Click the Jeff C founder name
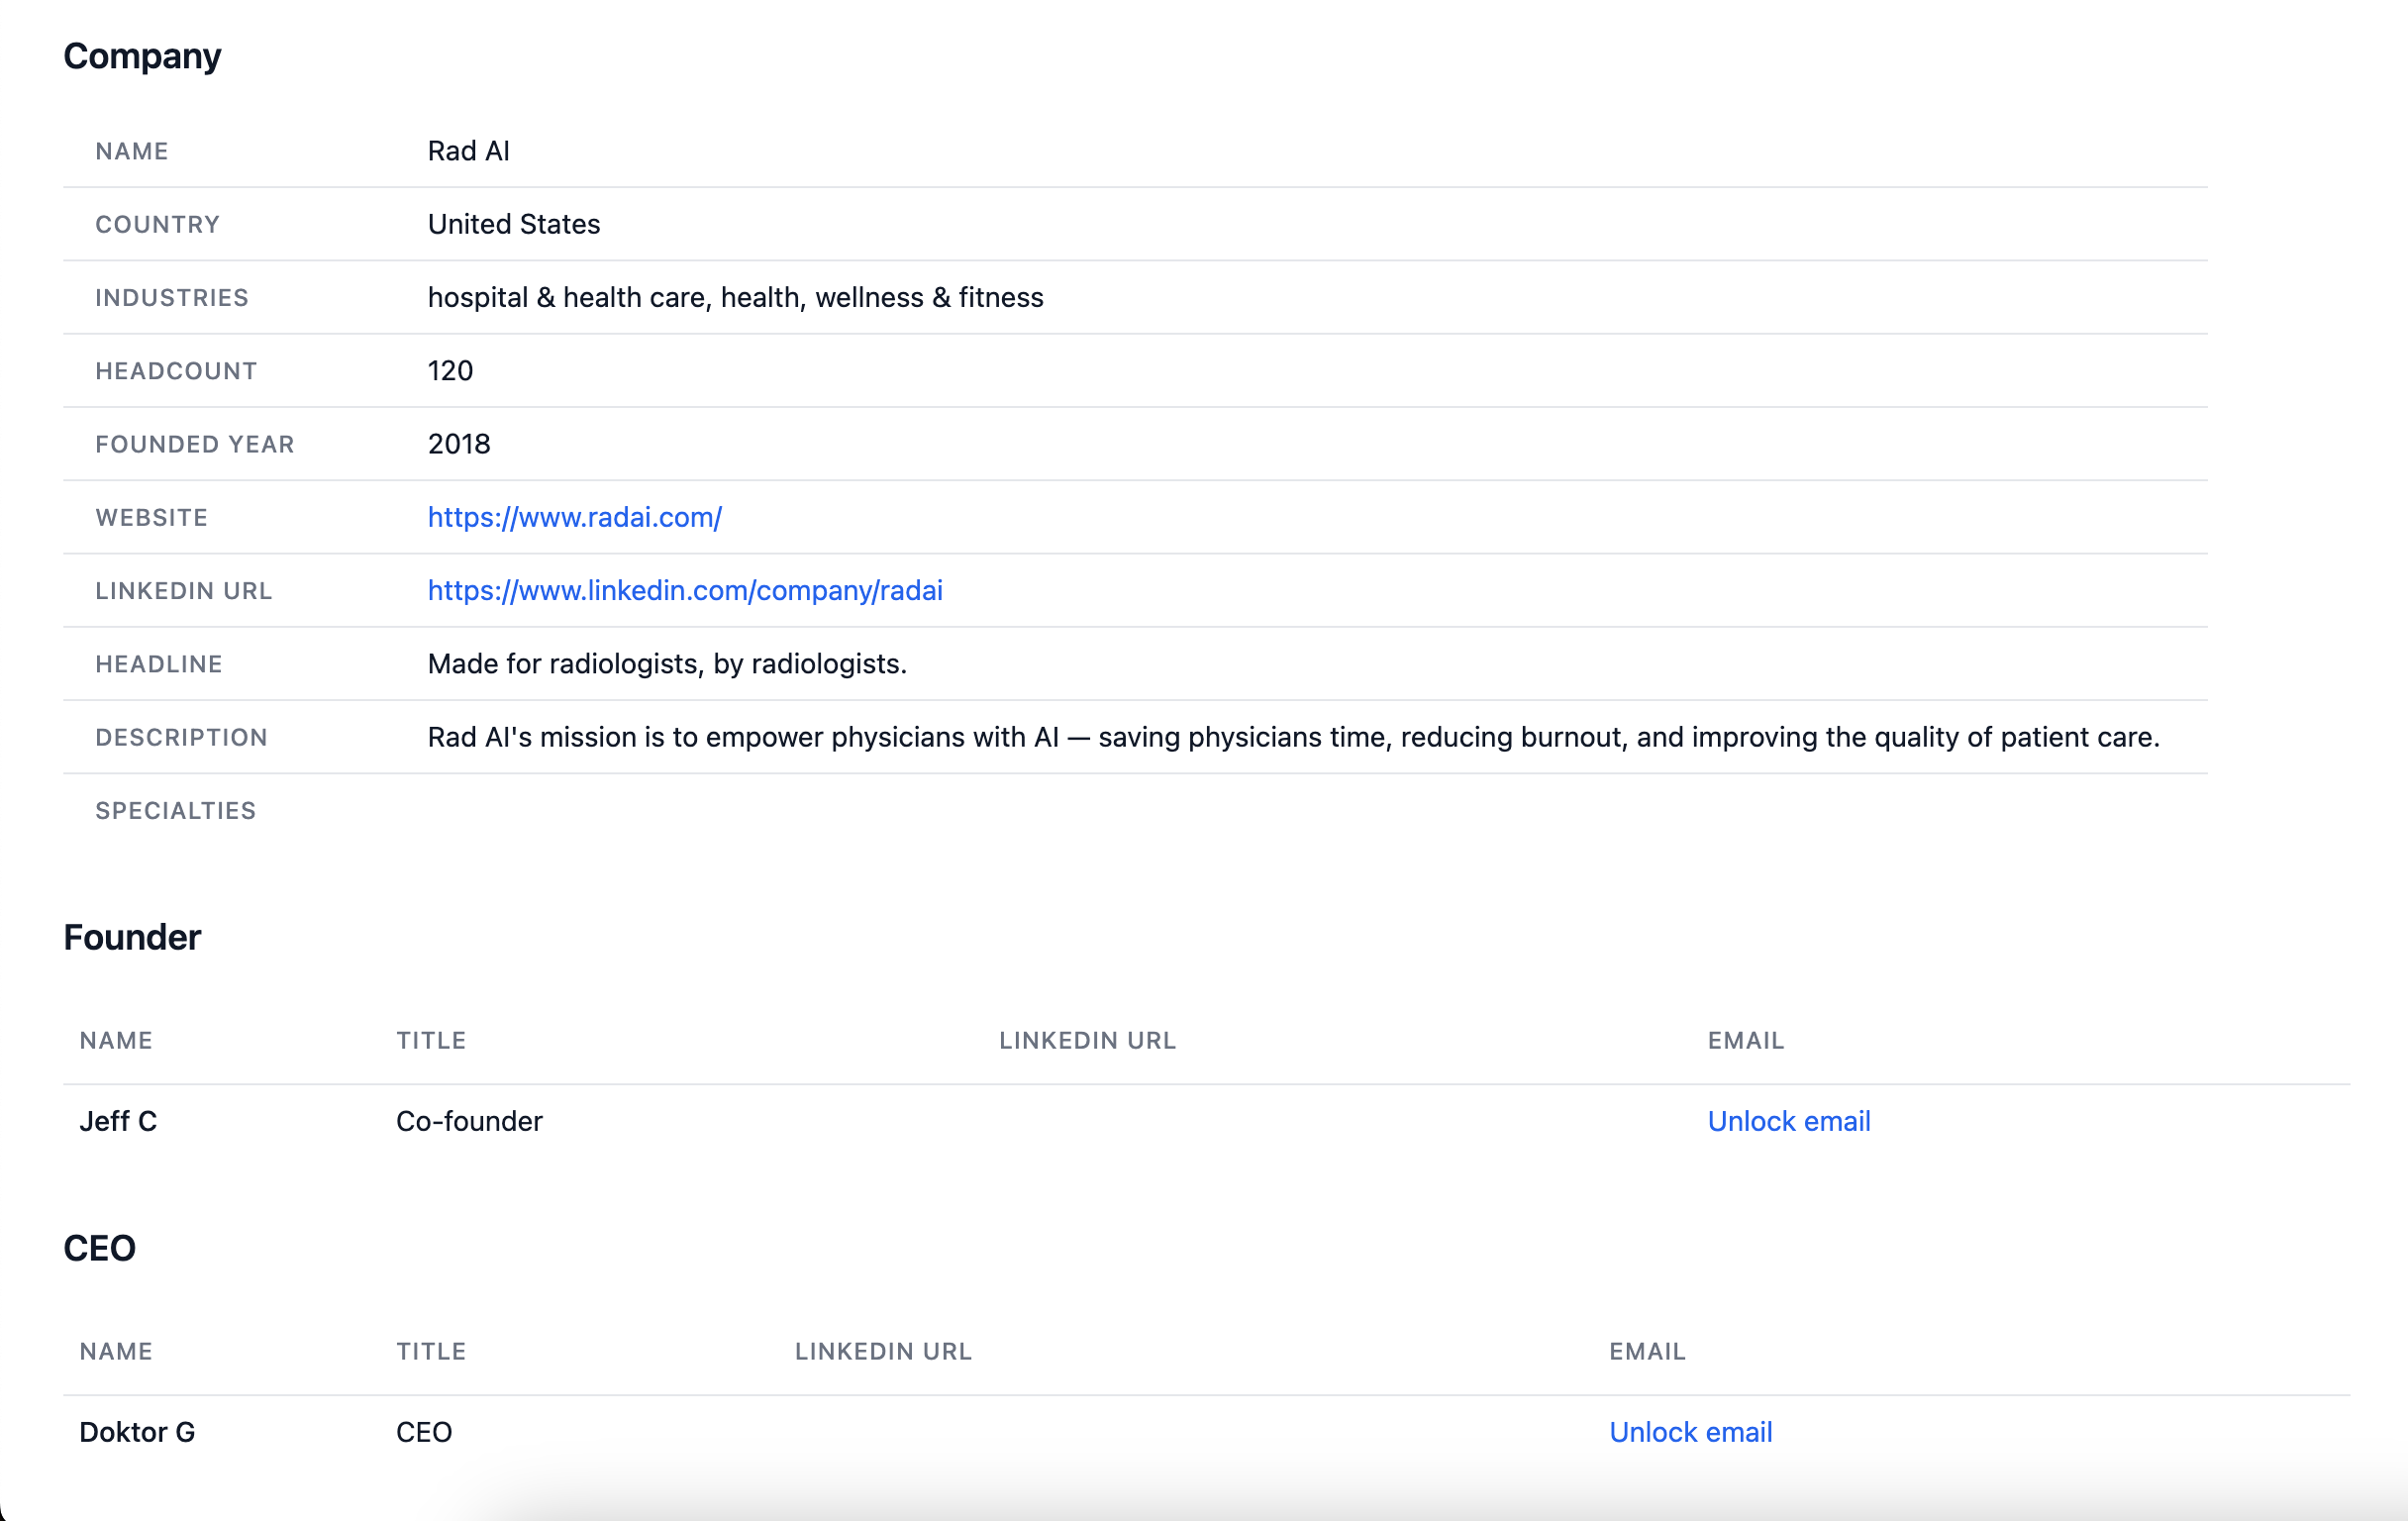 click(x=118, y=1121)
